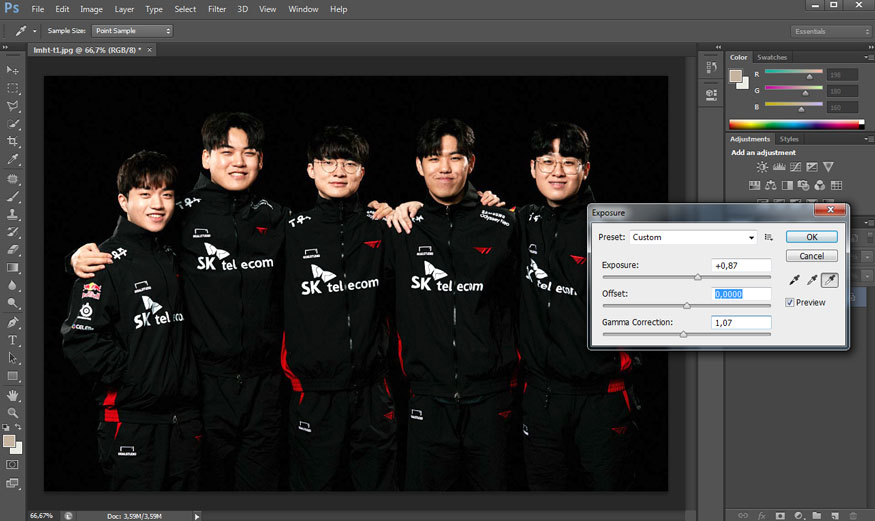Image resolution: width=875 pixels, height=521 pixels.
Task: Change the screen mode
Action: [12, 483]
